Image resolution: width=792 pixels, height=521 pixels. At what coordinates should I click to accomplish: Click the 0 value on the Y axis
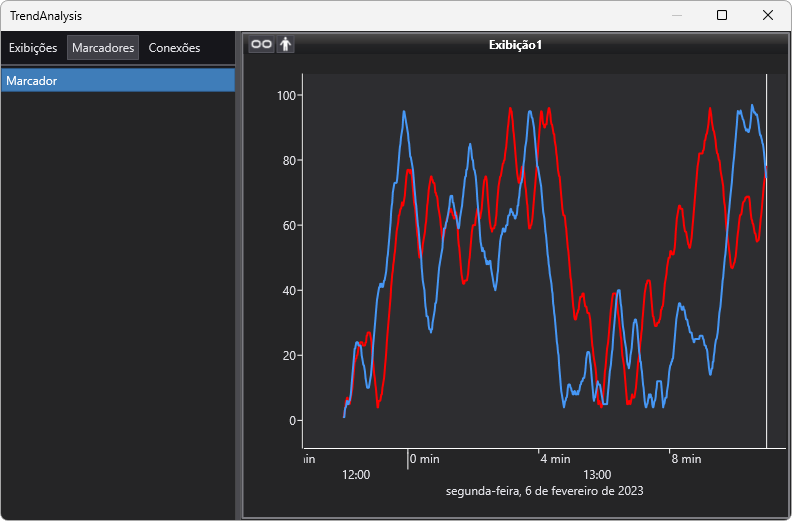point(295,420)
